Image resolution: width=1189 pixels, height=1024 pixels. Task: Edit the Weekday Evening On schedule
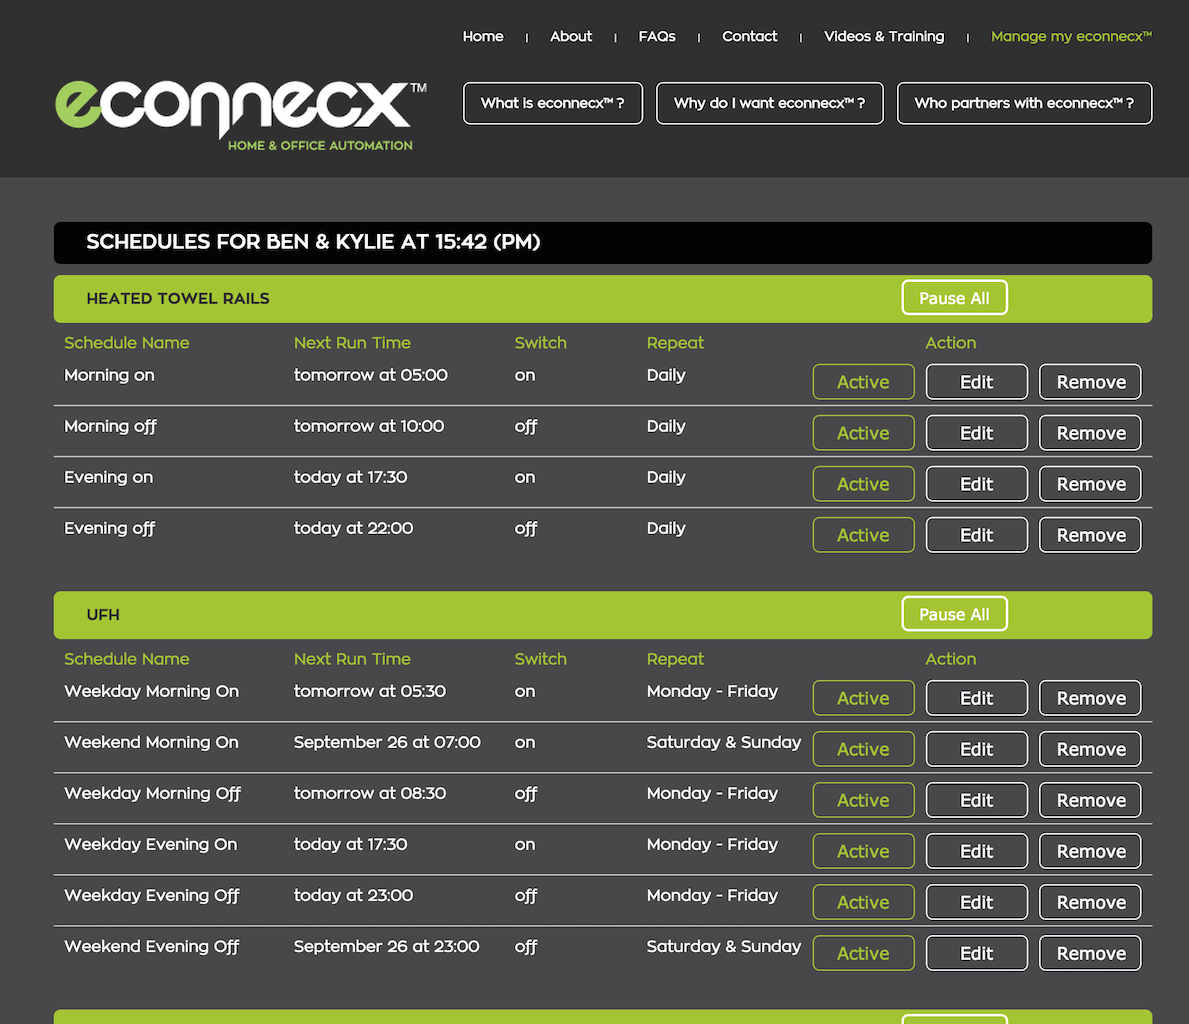976,851
